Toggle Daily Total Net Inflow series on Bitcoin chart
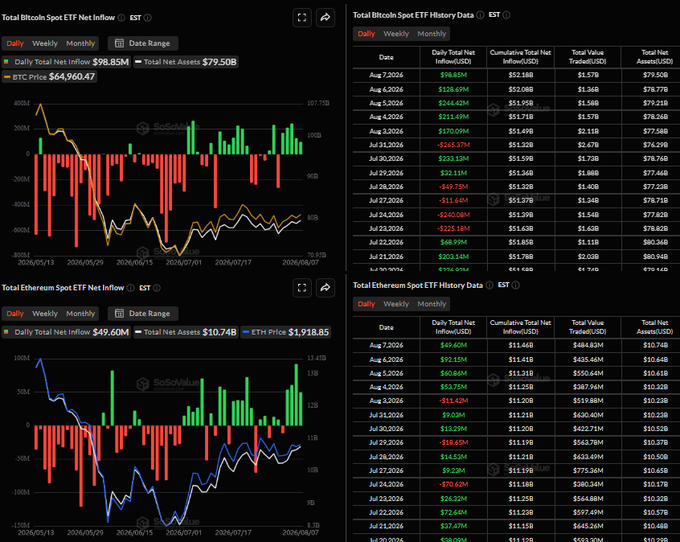 (66, 62)
